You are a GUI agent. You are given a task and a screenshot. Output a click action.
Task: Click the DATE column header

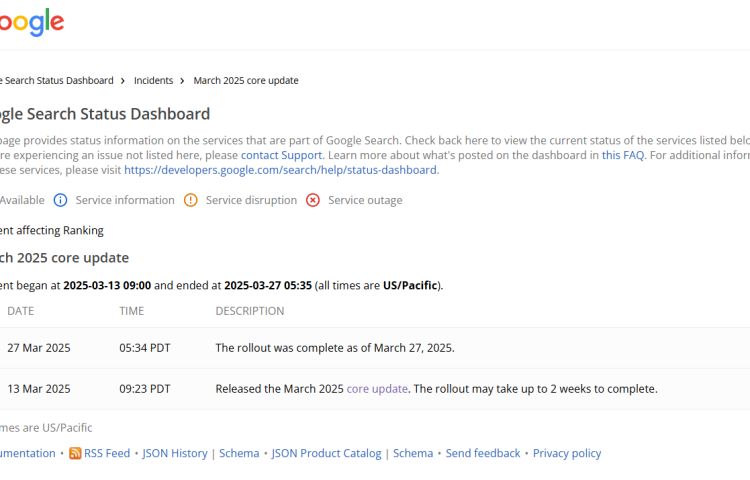click(21, 311)
